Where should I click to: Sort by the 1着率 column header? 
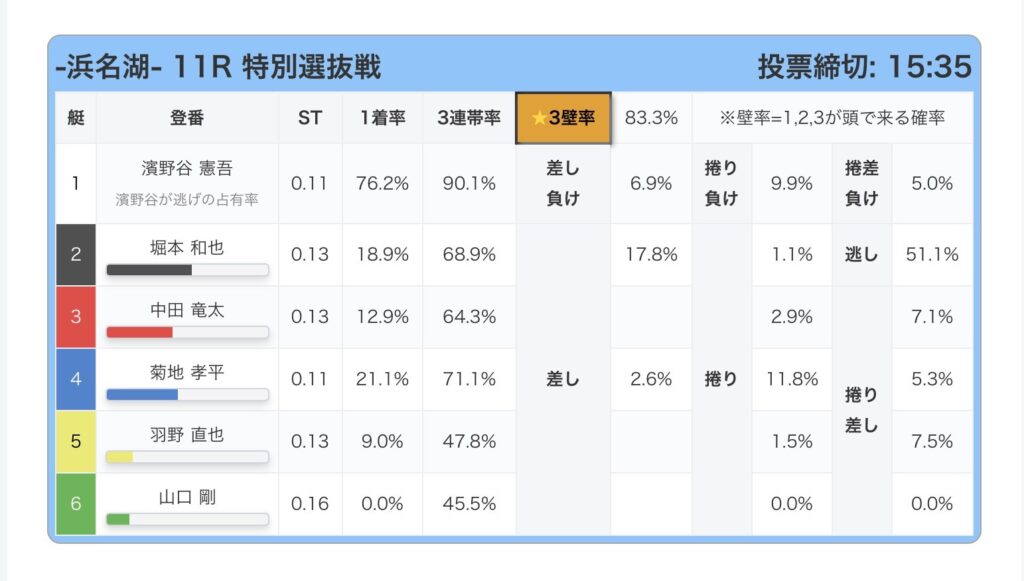[x=382, y=118]
